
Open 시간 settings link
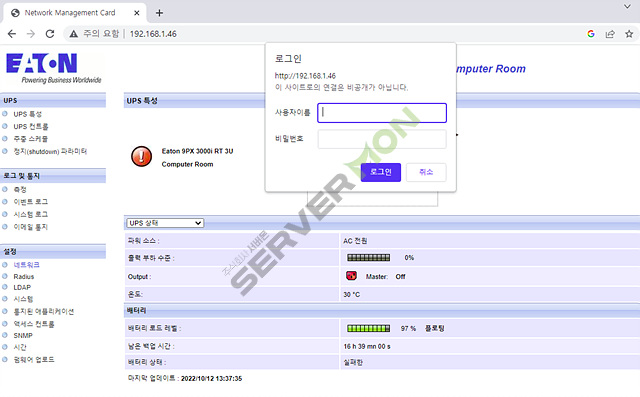tap(20, 347)
